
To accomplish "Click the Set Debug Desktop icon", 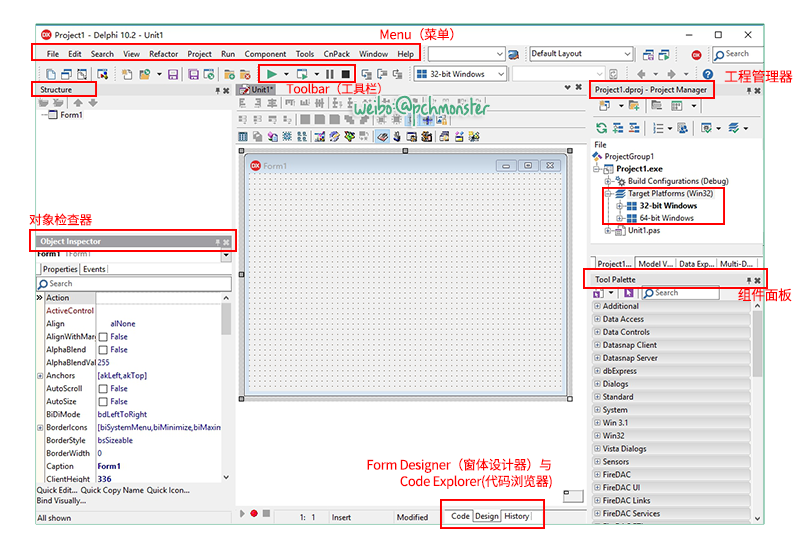I will [x=664, y=54].
